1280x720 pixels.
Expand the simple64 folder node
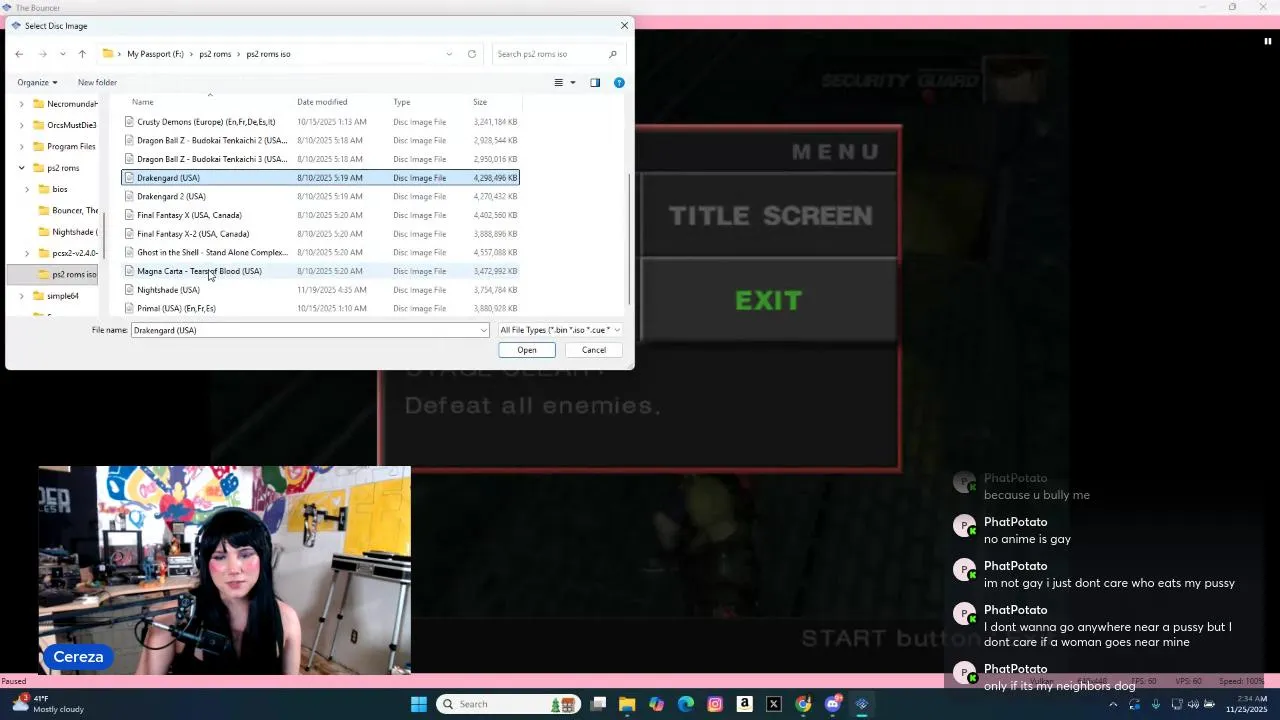tap(22, 296)
